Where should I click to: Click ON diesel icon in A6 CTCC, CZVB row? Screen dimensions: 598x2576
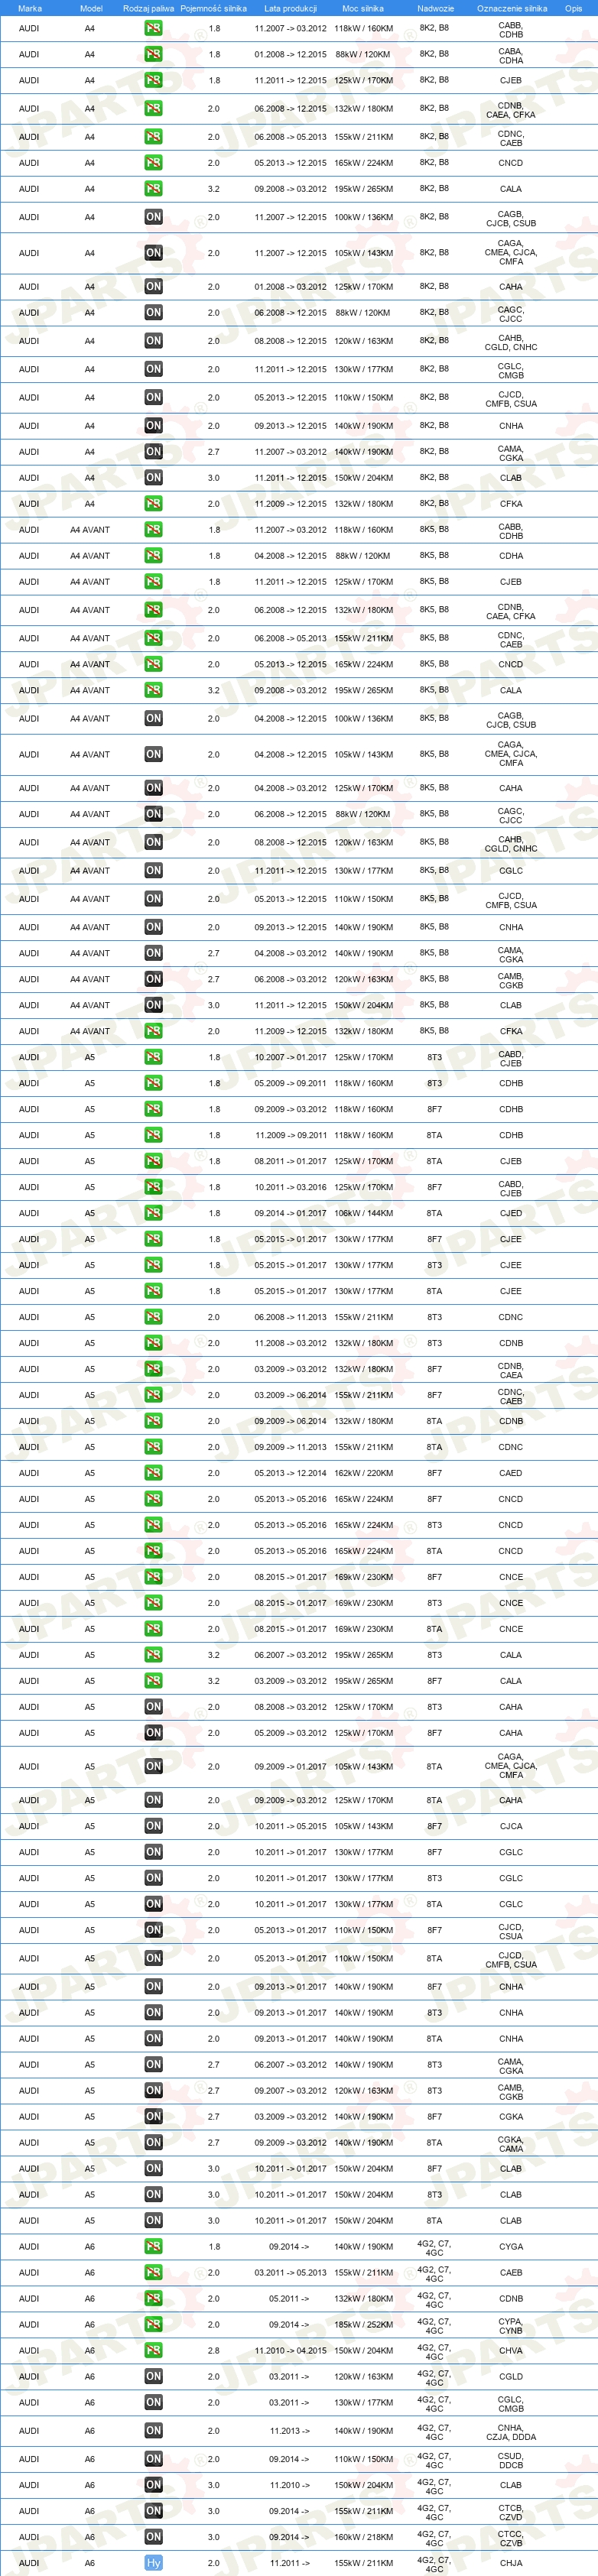153,2537
